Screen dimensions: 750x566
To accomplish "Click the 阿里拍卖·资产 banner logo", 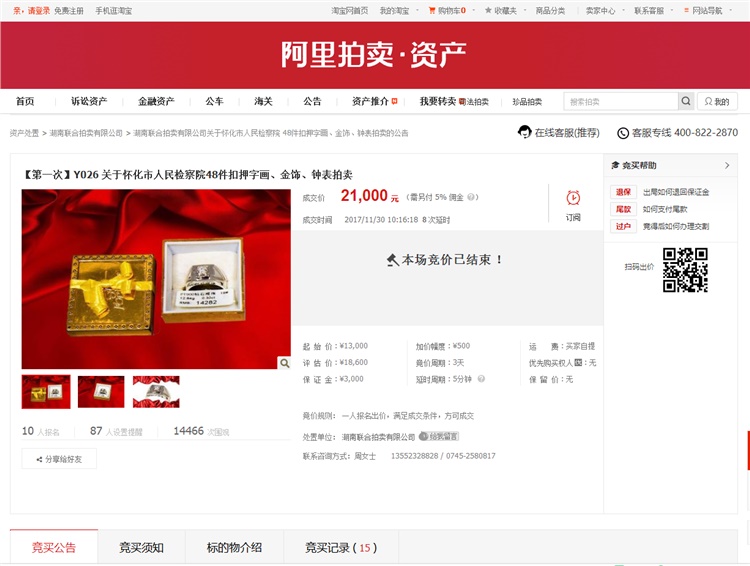I will [373, 54].
